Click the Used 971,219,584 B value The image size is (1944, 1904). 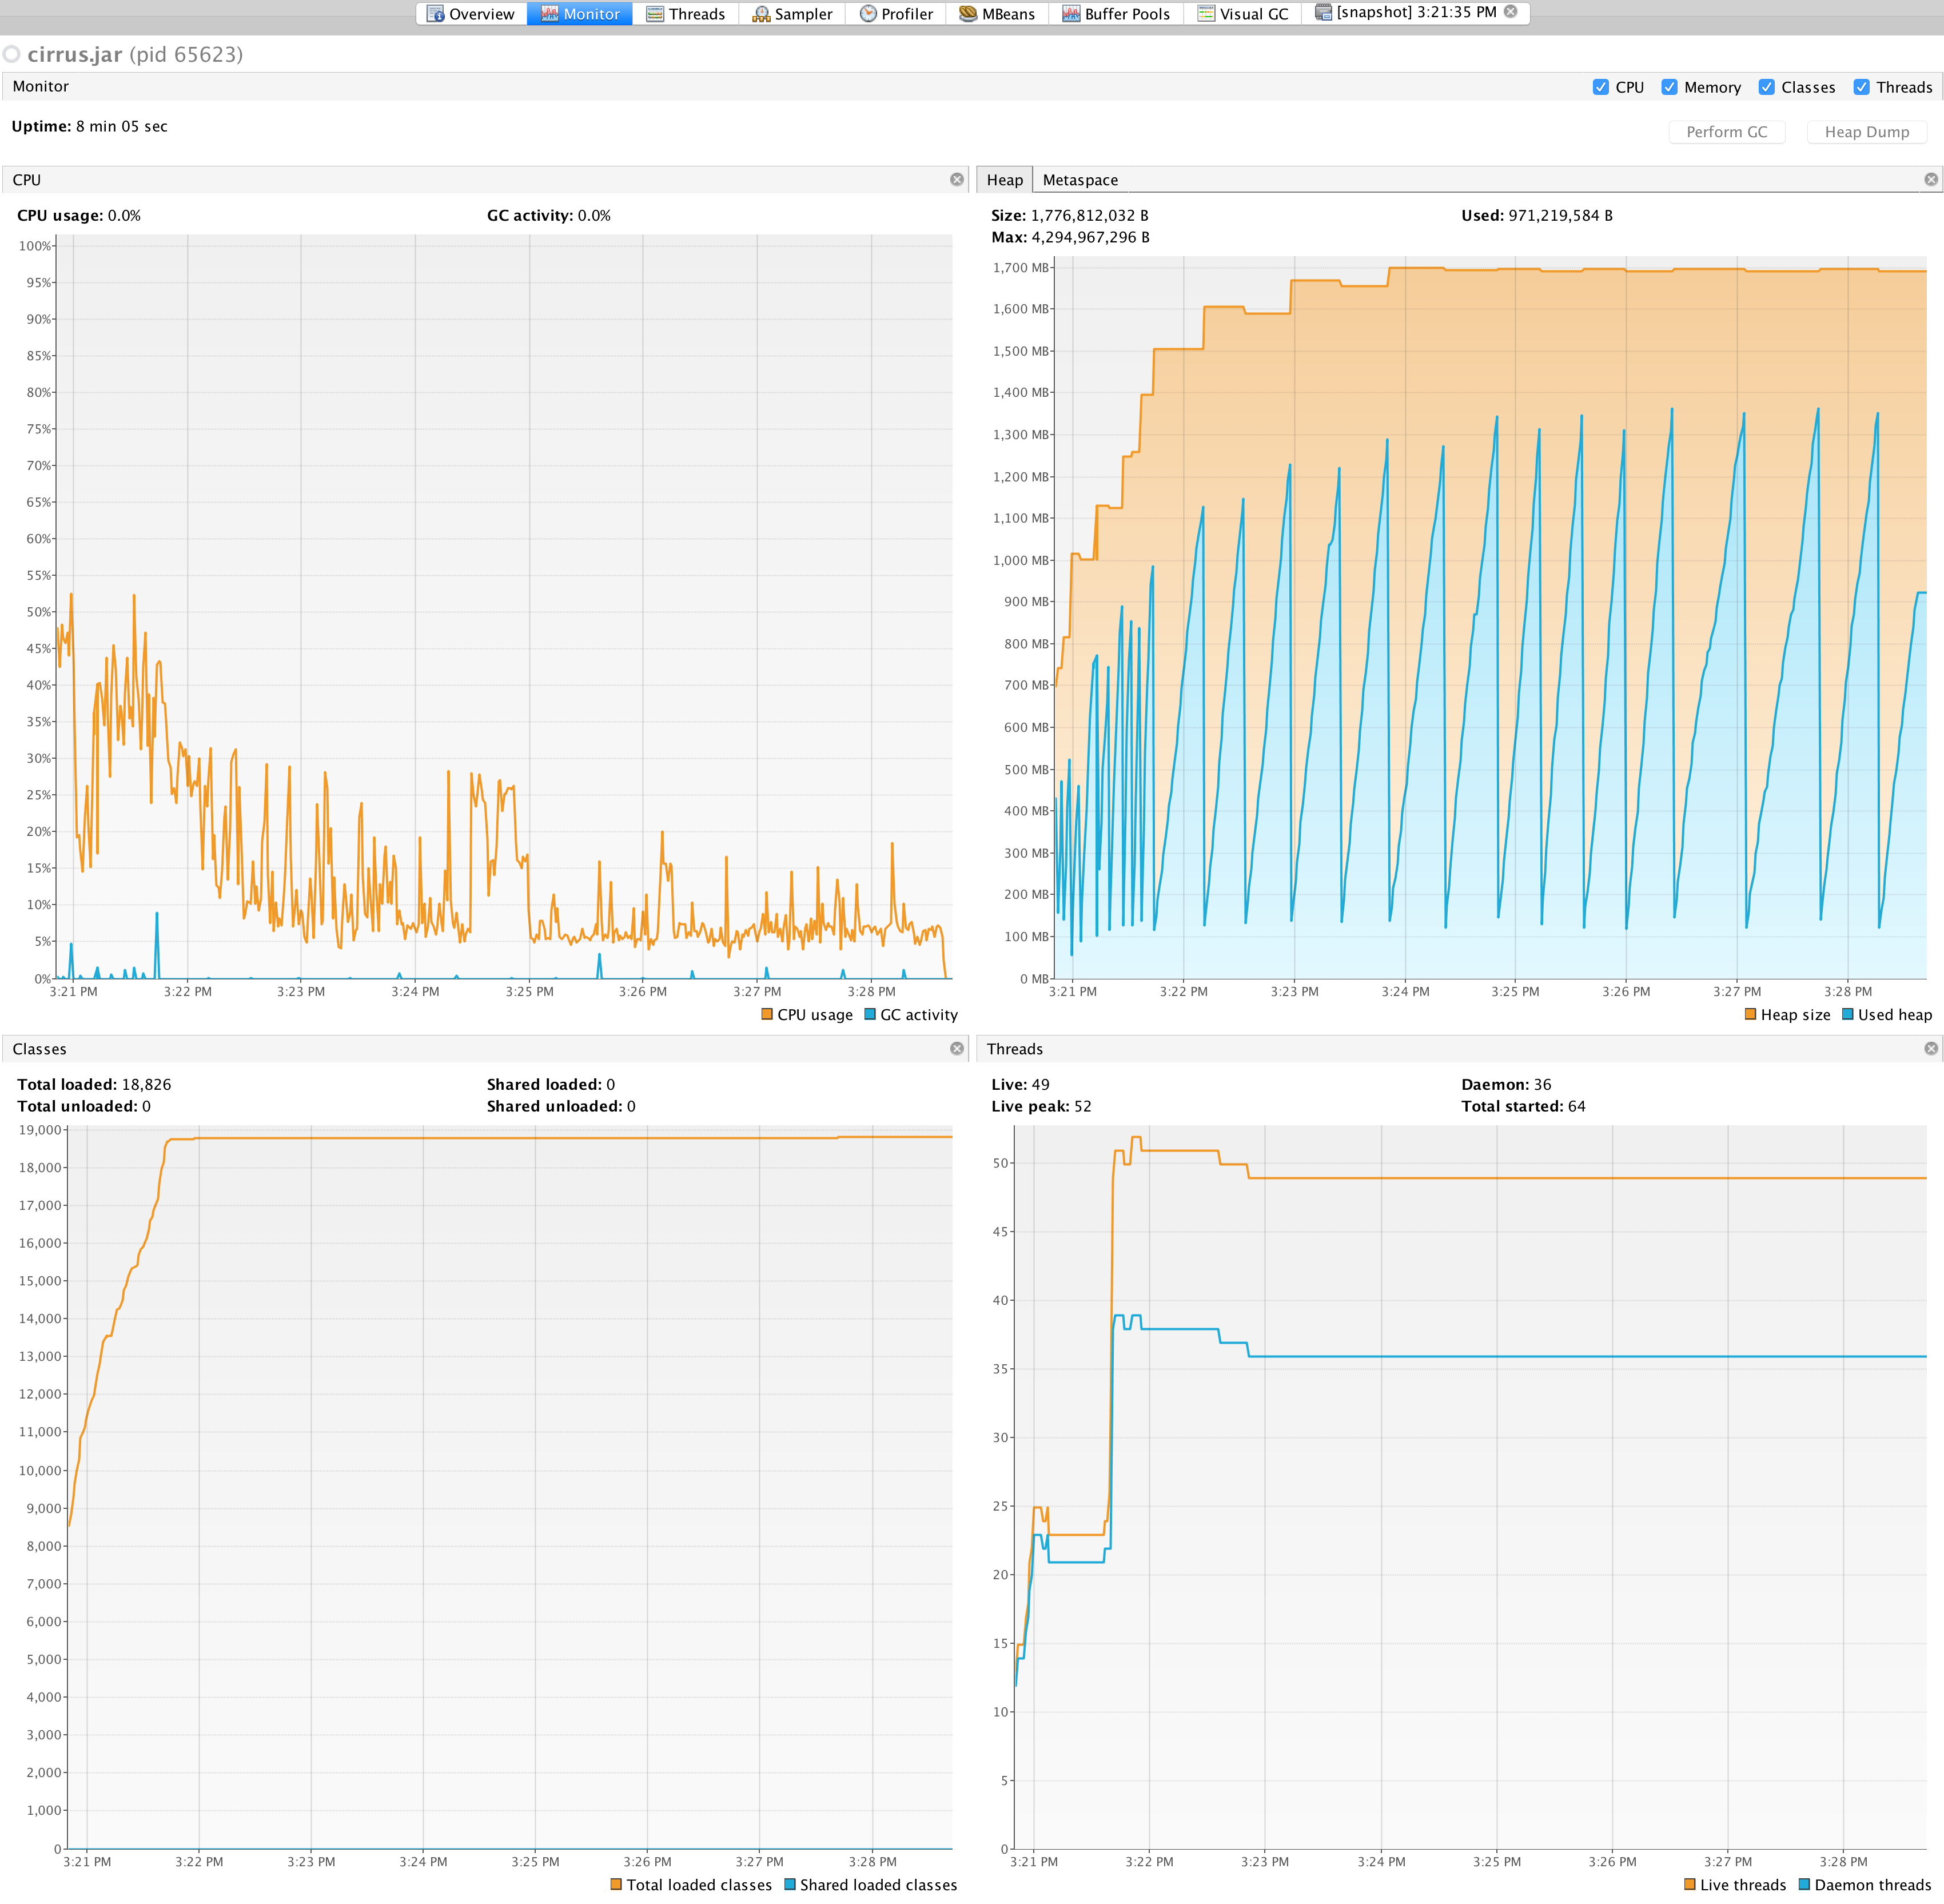click(1560, 215)
